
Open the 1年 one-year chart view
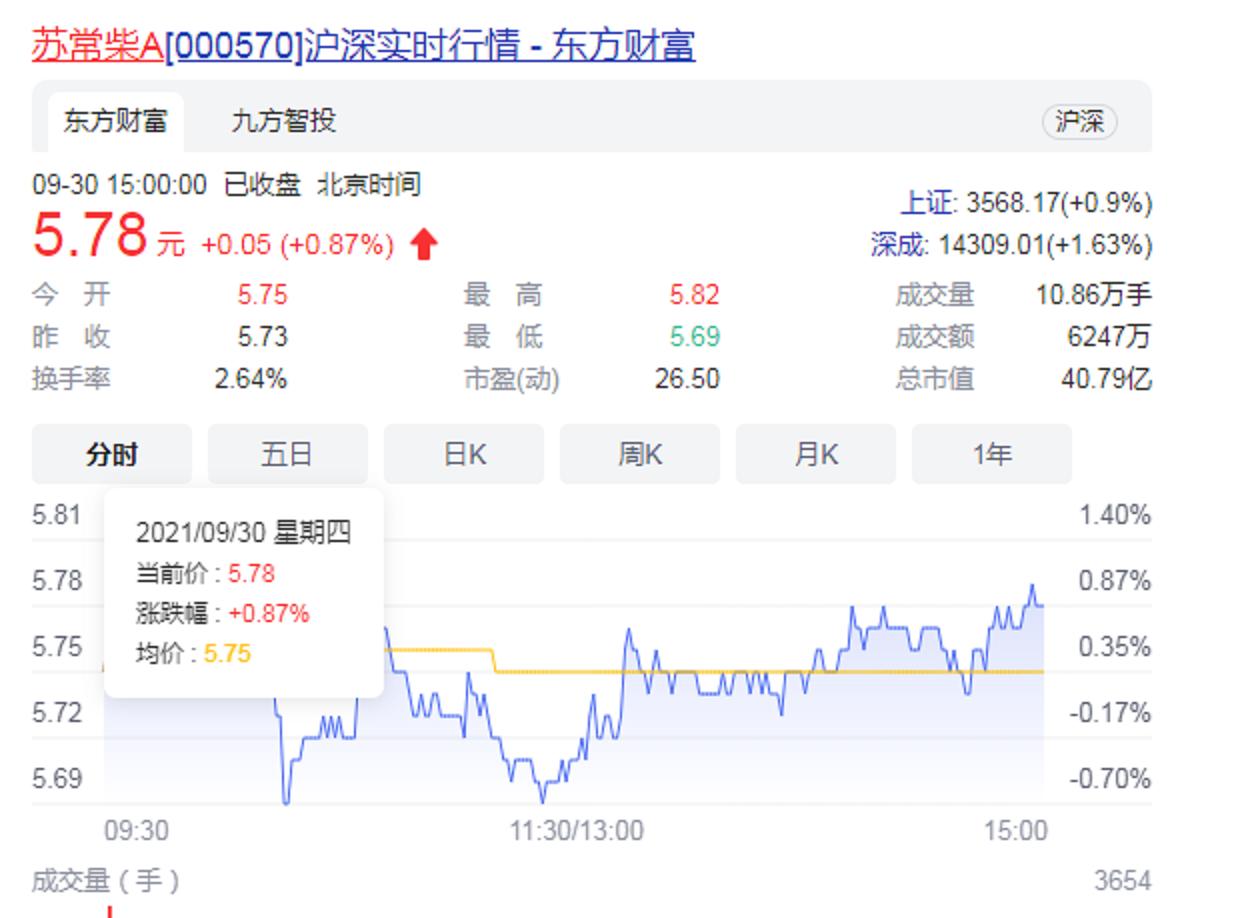[x=991, y=454]
